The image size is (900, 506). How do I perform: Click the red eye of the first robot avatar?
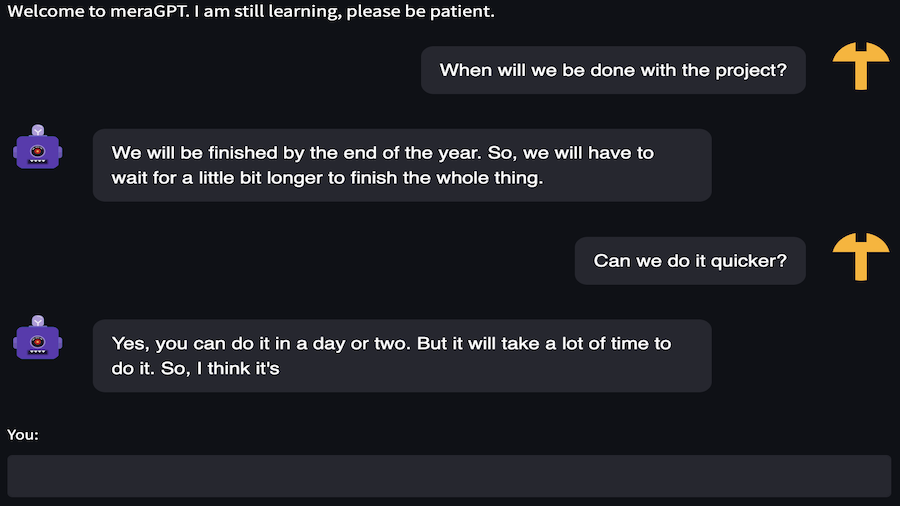pos(38,151)
